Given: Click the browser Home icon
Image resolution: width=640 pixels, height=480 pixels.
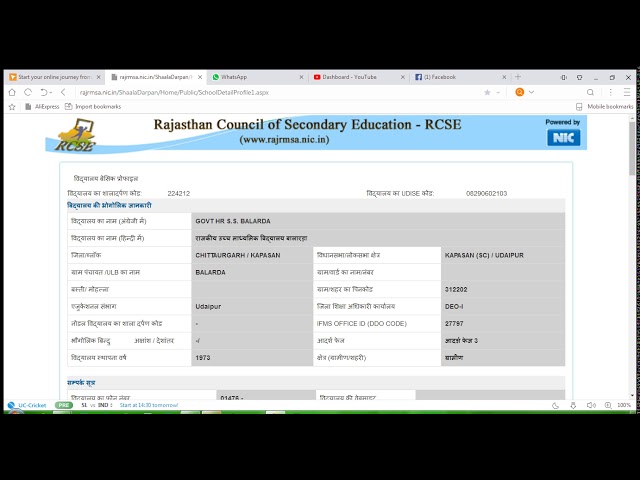Looking at the screenshot, I should pyautogui.click(x=12, y=92).
